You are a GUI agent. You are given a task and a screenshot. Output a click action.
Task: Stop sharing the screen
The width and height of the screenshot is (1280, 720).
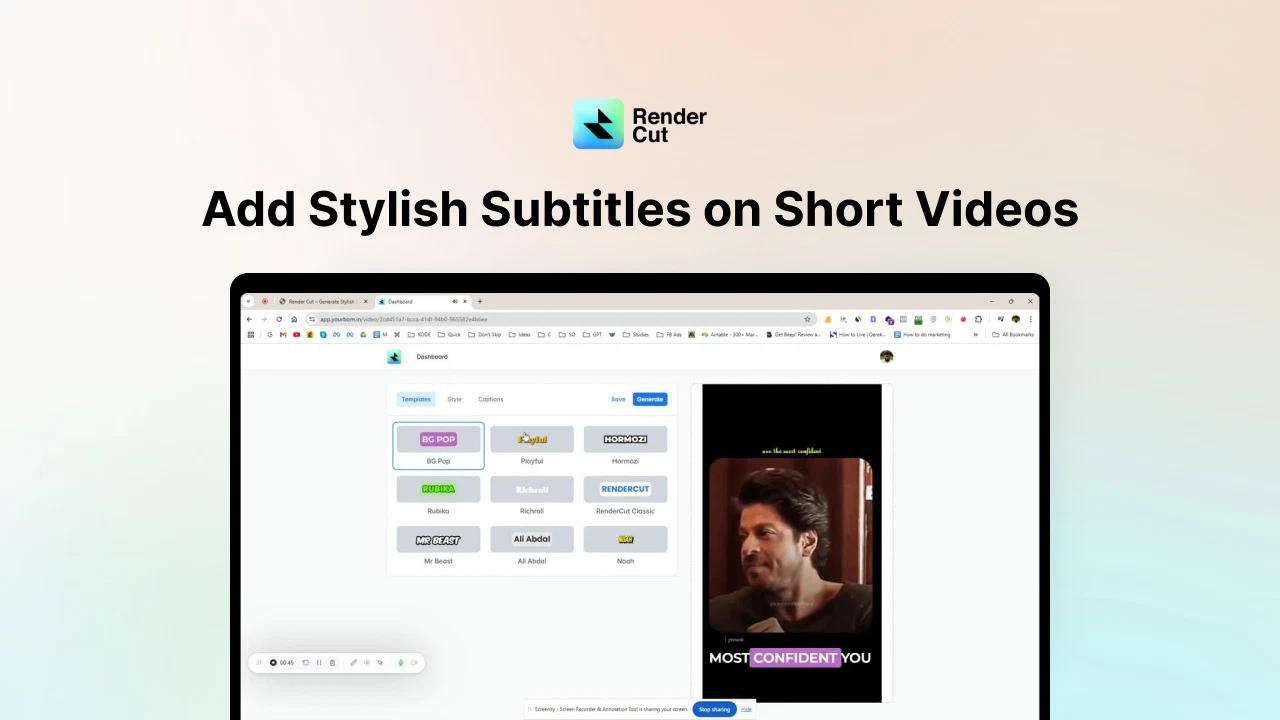coord(714,709)
